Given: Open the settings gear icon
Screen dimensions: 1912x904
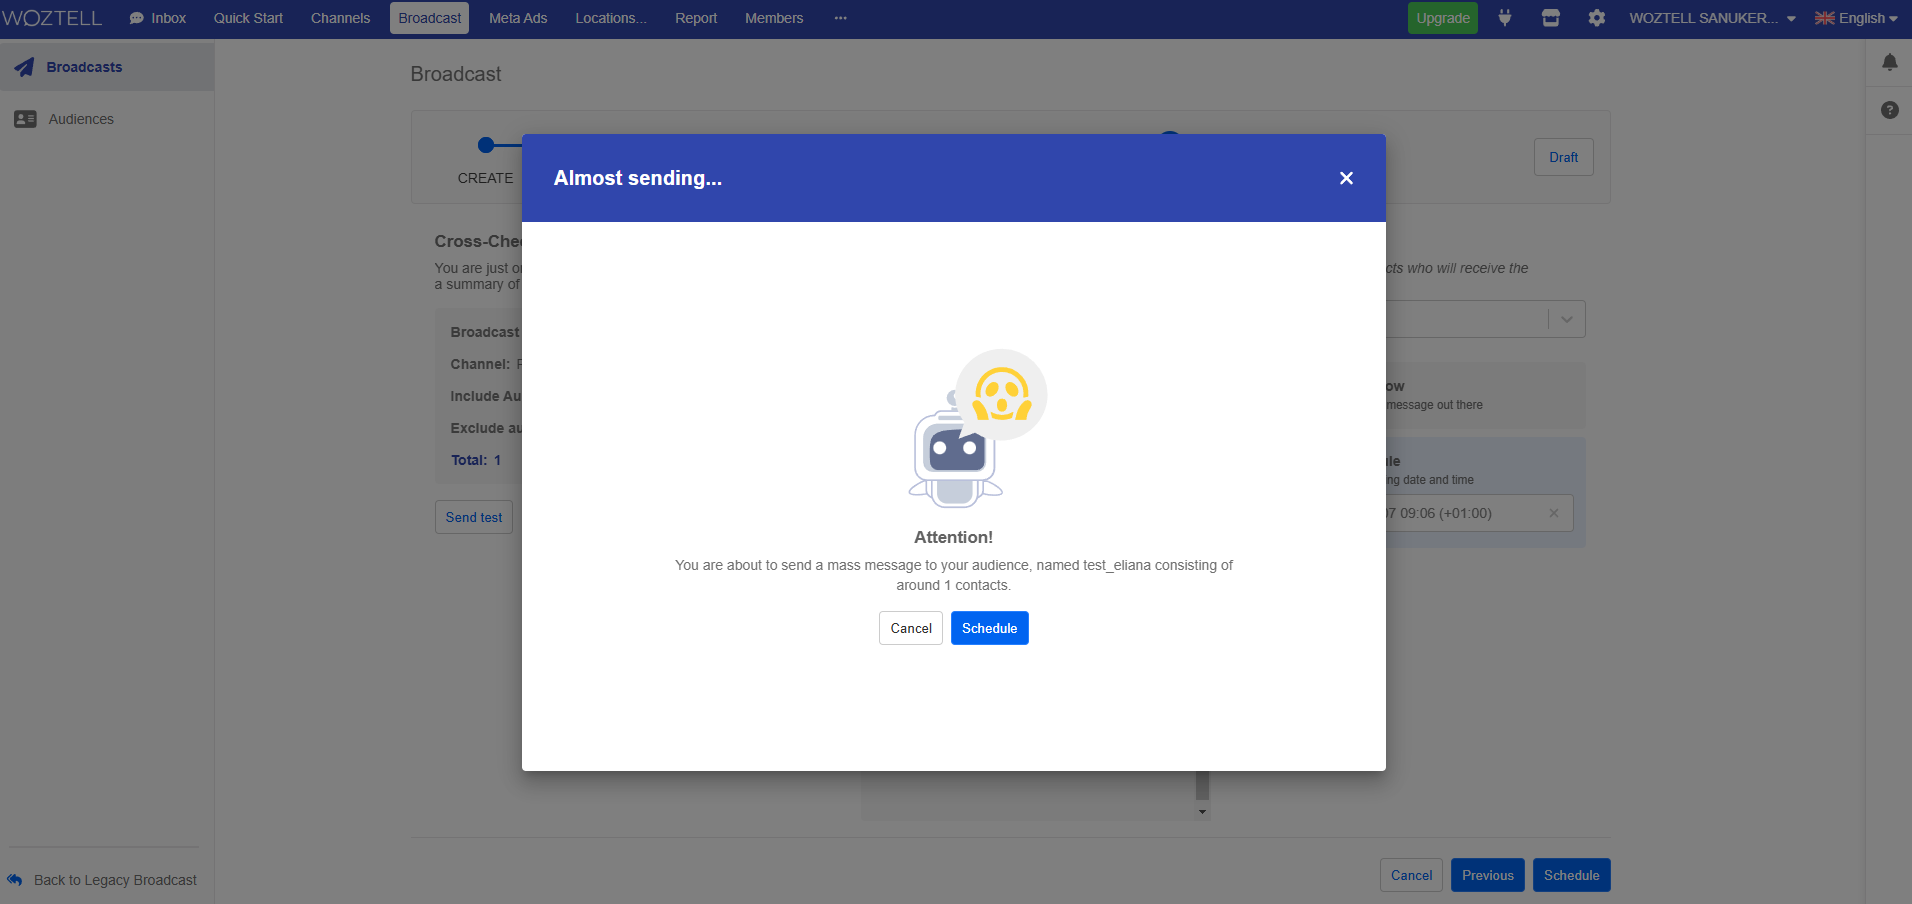Looking at the screenshot, I should coord(1596,18).
